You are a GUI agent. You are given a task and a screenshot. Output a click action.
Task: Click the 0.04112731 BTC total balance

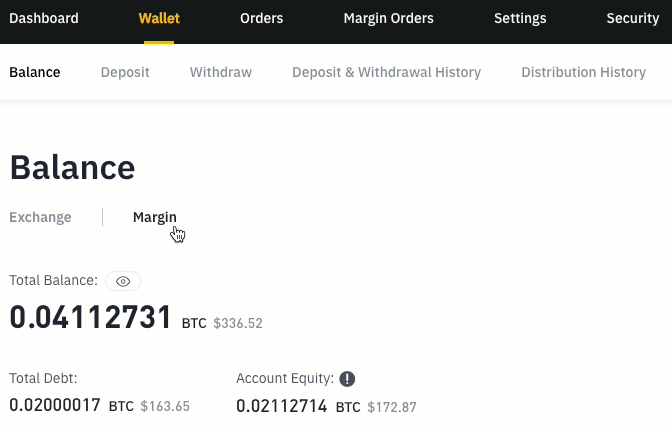pyautogui.click(x=91, y=317)
